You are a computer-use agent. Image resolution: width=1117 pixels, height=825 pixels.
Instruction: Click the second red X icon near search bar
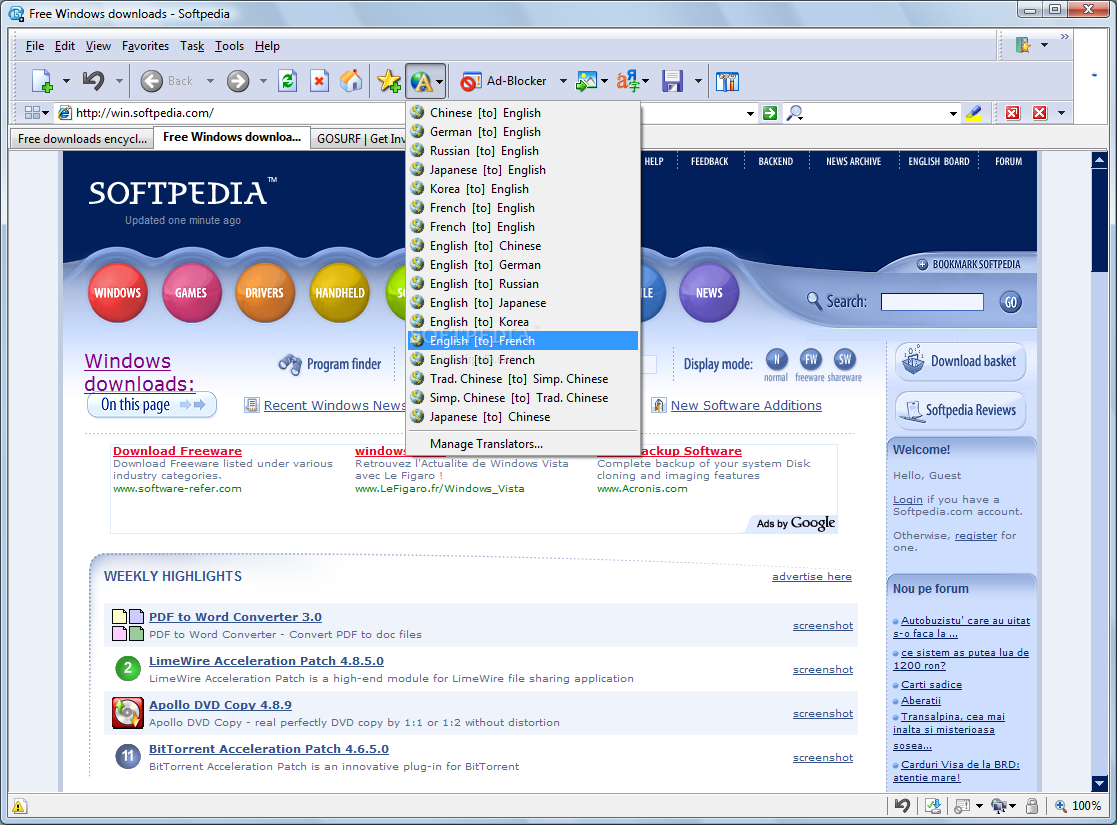(x=1040, y=113)
